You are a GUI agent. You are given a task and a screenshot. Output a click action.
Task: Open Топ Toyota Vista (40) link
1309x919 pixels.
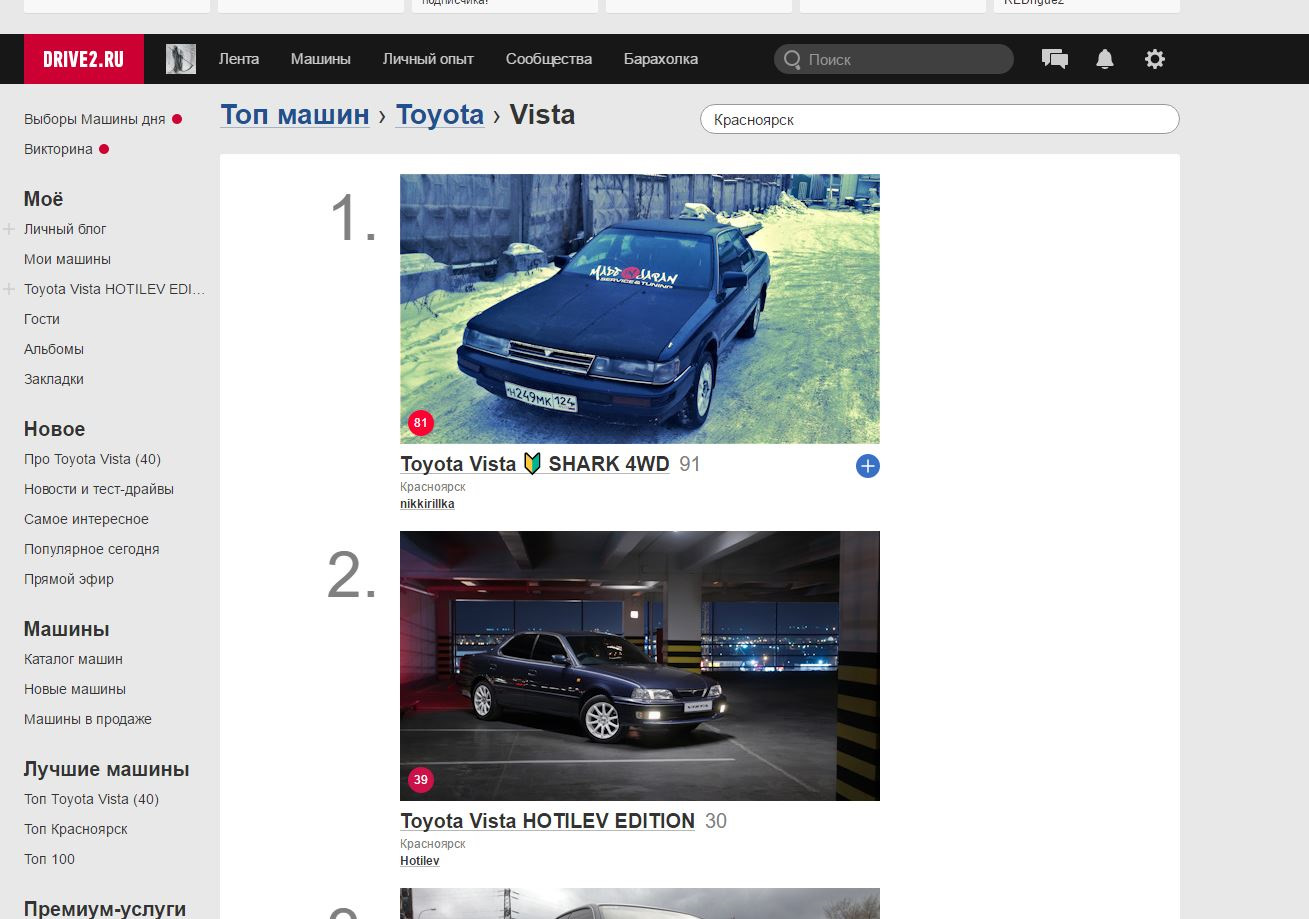[x=91, y=799]
